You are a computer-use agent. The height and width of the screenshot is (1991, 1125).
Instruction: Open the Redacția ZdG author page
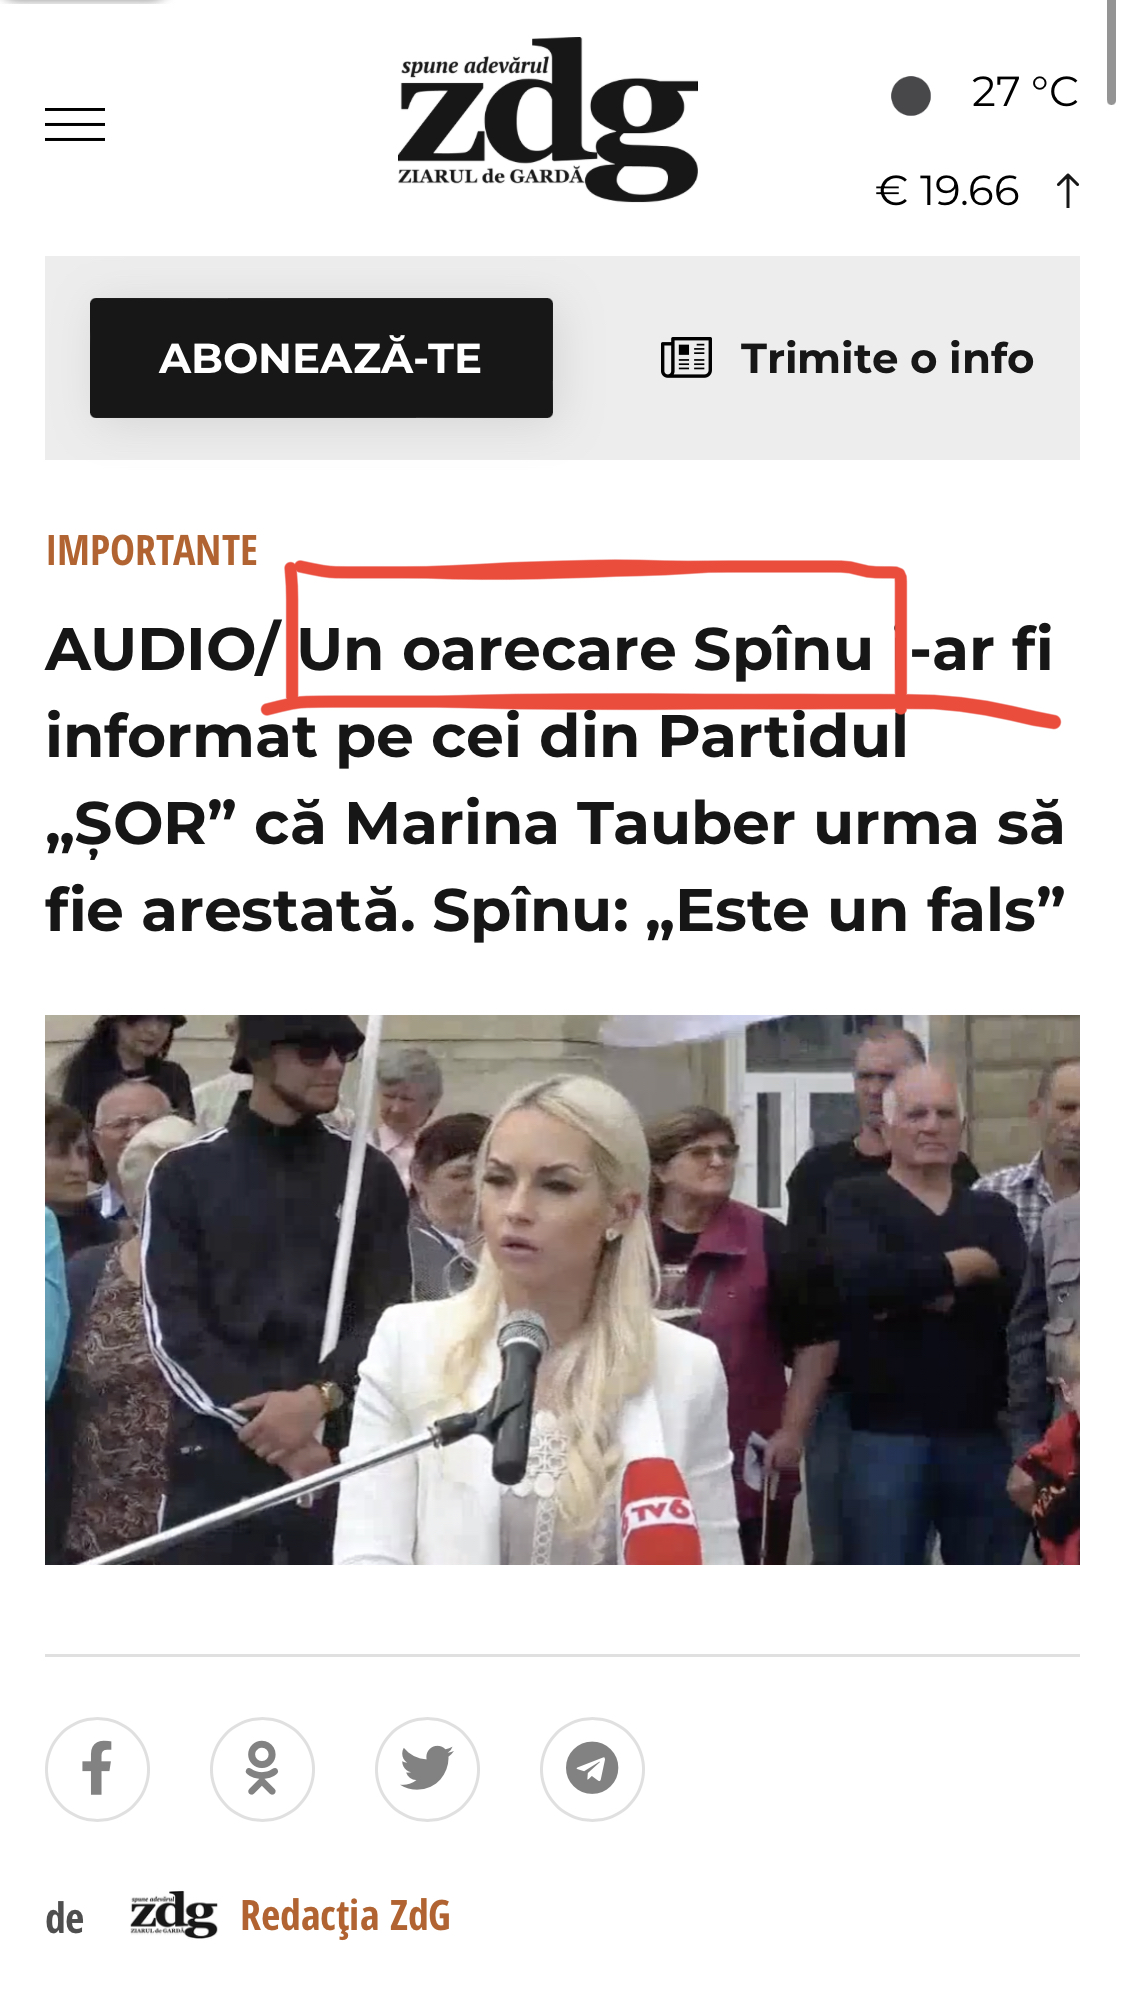pyautogui.click(x=345, y=1916)
